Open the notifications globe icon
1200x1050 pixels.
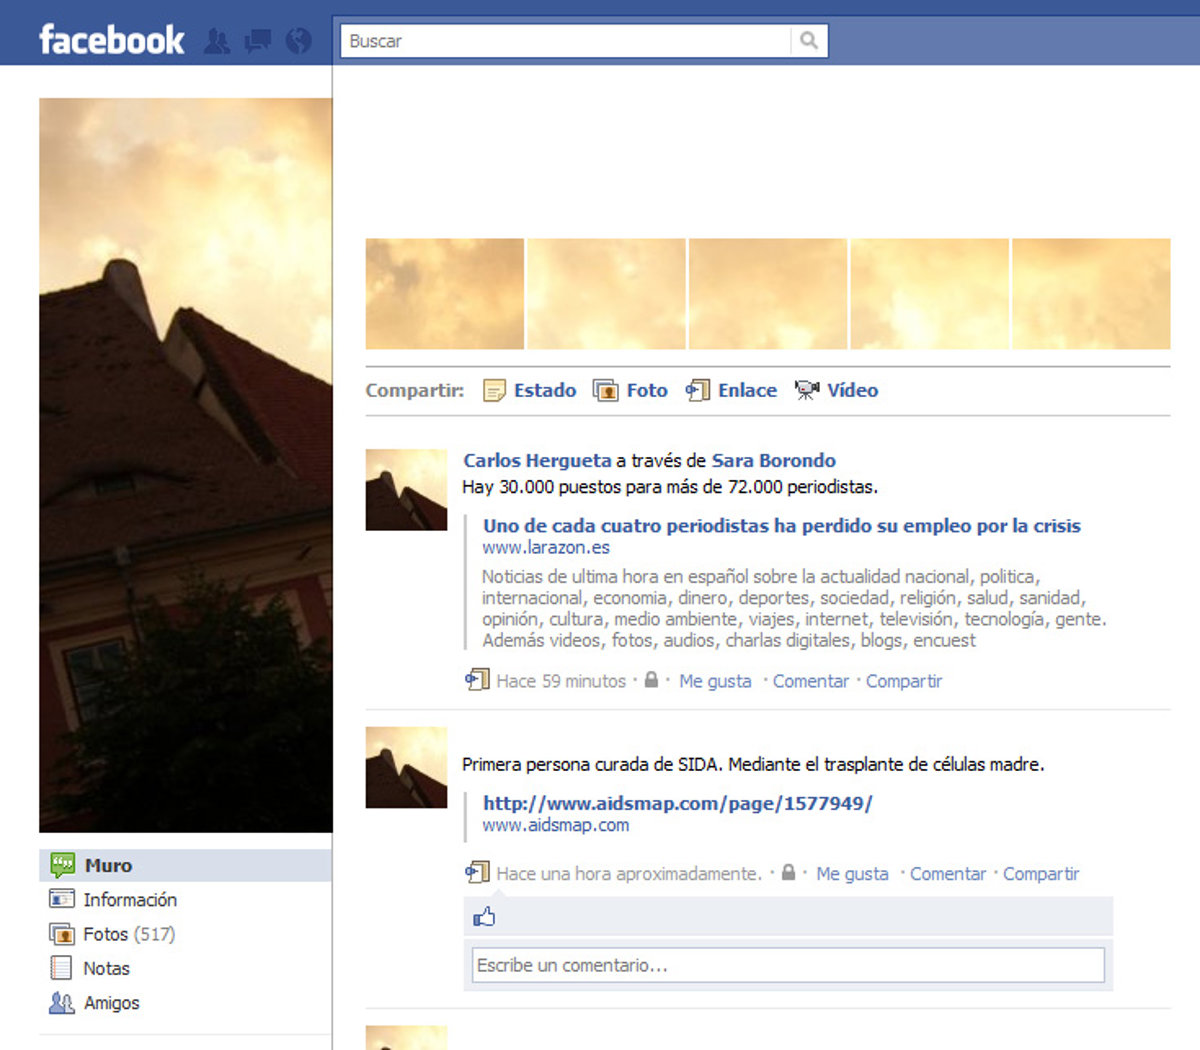[x=298, y=41]
